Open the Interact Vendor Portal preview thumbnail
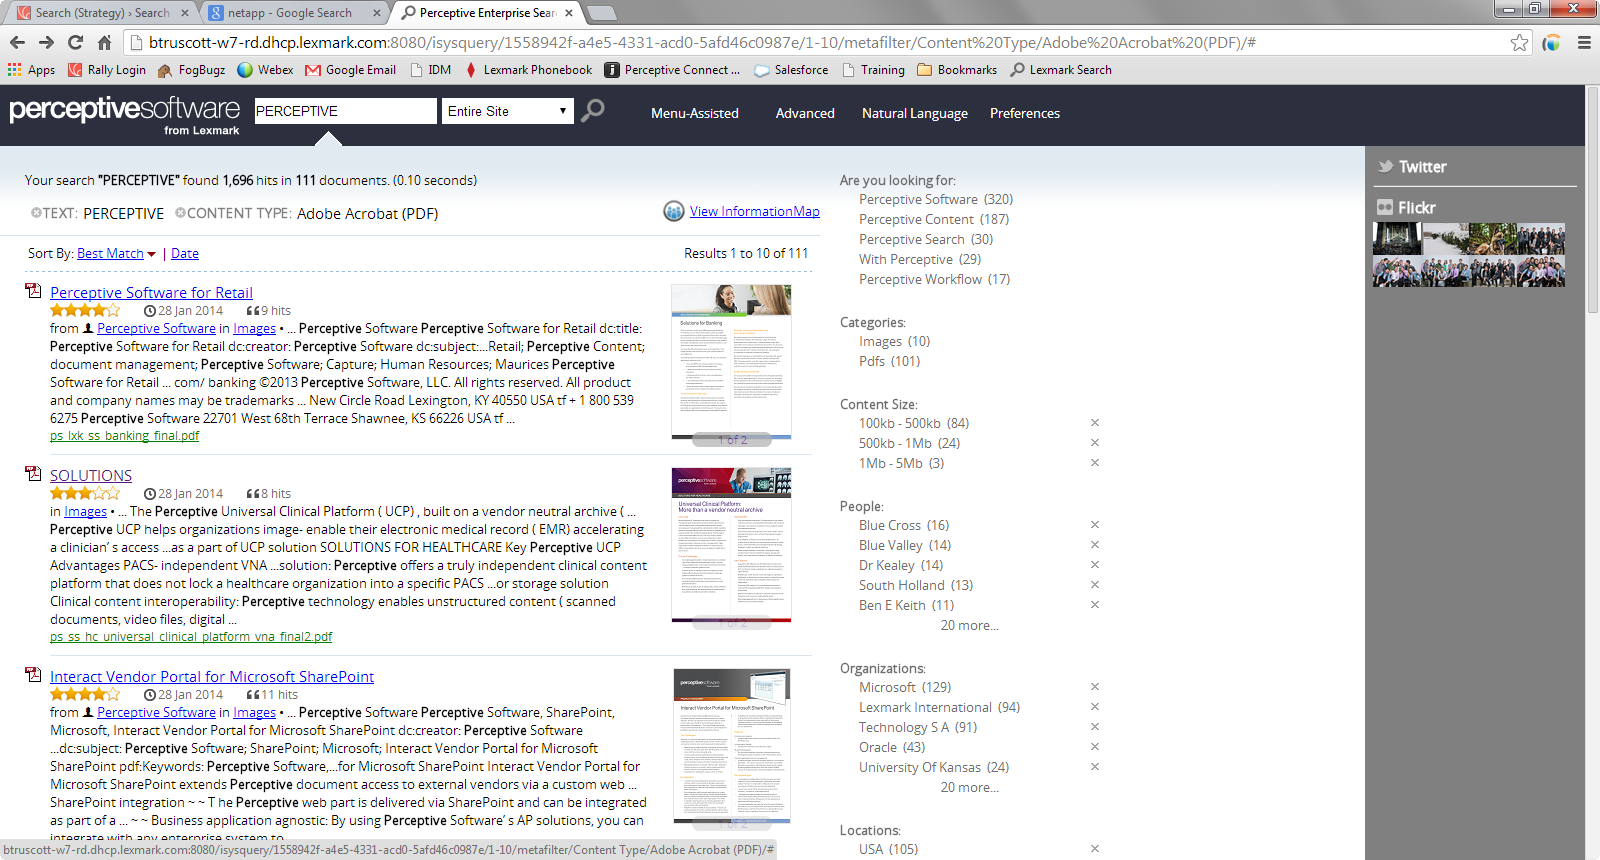Image resolution: width=1600 pixels, height=860 pixels. pos(731,748)
